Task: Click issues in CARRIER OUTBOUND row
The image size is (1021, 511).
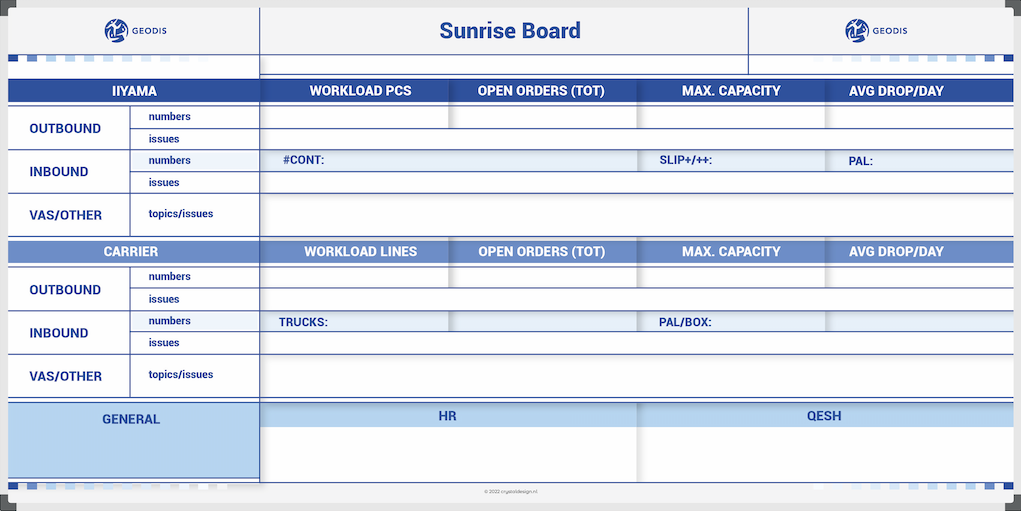Action: 163,299
